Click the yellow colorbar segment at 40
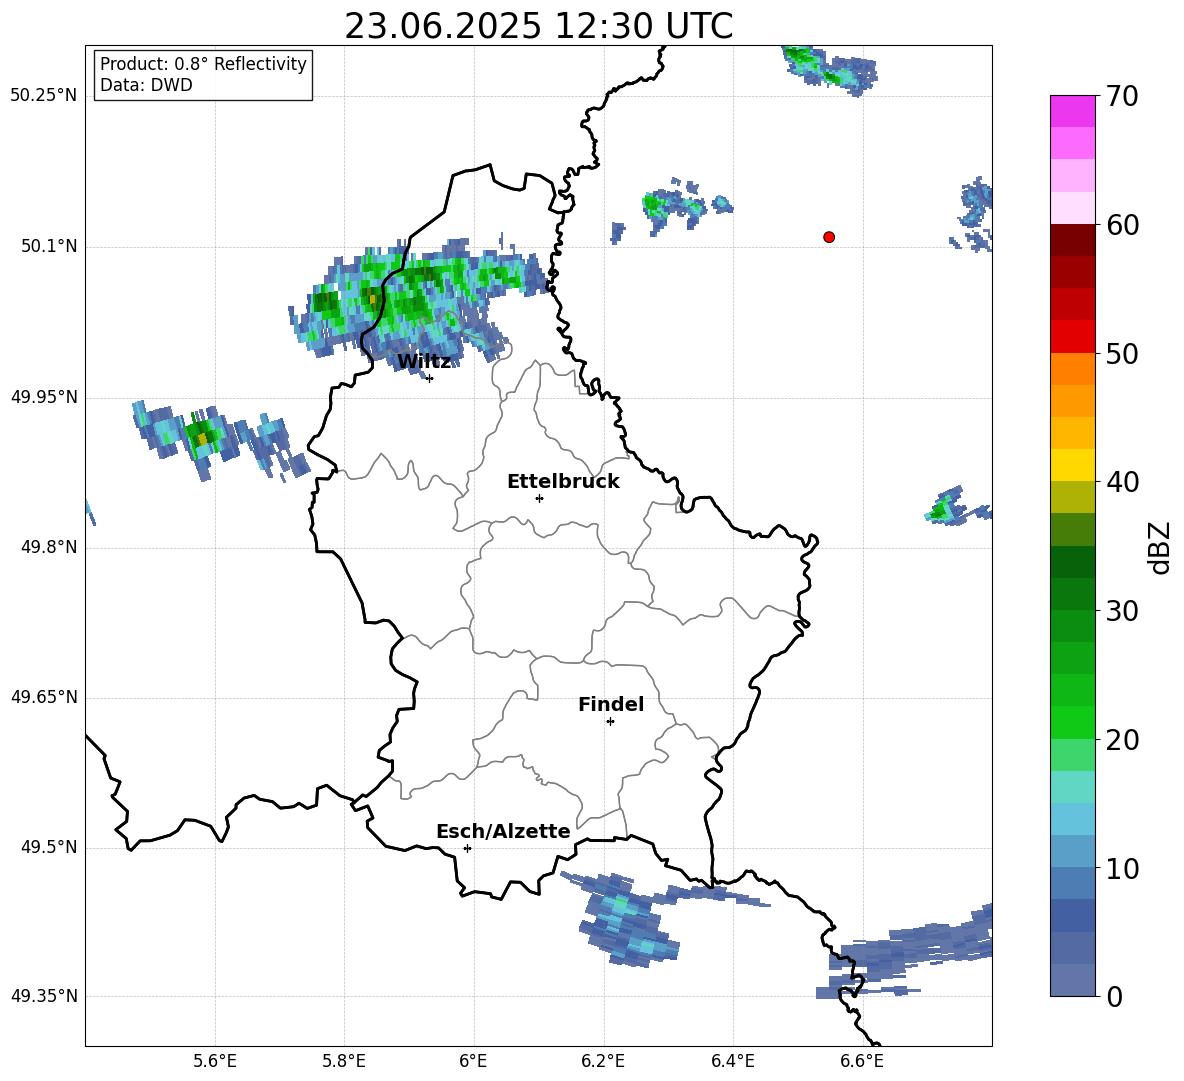Screen dimensions: 1184x1081 coord(1072,465)
